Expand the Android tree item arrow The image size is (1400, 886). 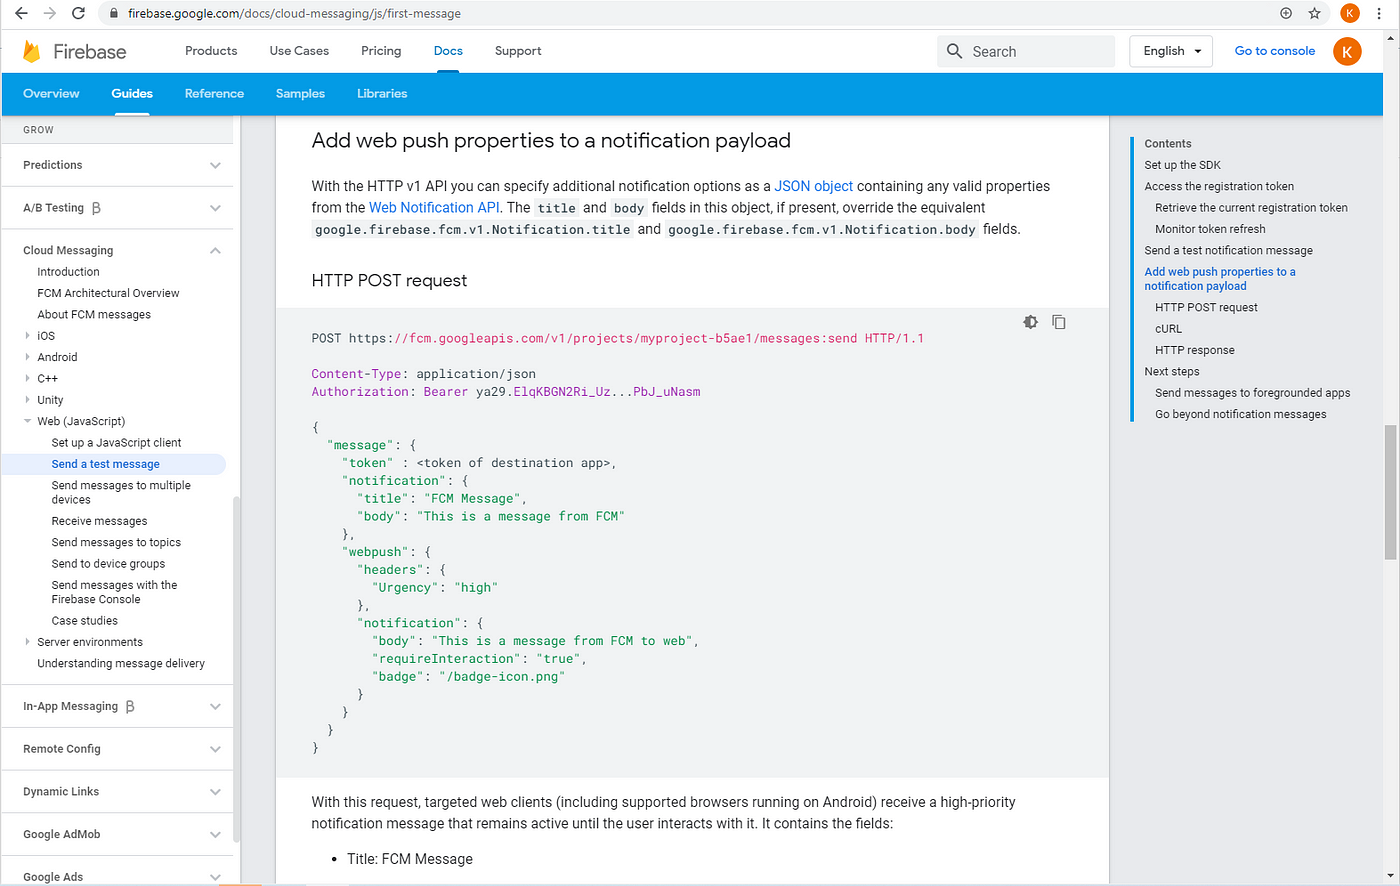27,357
